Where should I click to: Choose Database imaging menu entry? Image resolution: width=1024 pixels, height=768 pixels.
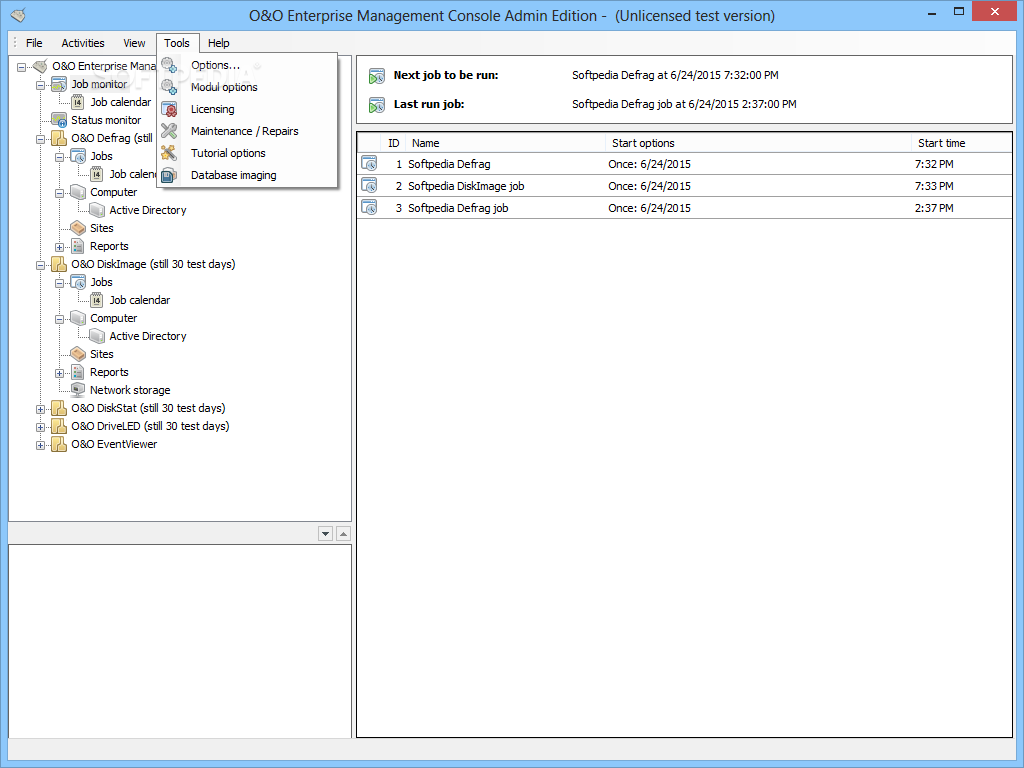coord(234,175)
